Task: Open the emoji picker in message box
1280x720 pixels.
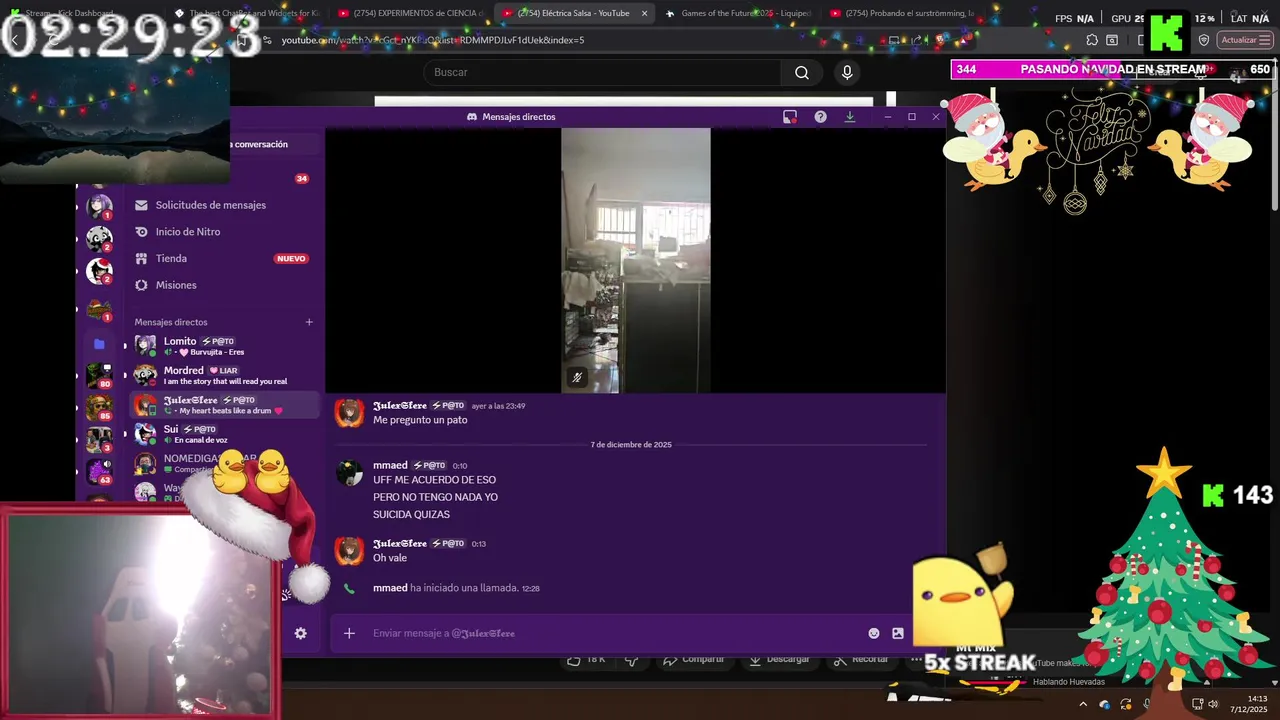Action: pyautogui.click(x=874, y=633)
